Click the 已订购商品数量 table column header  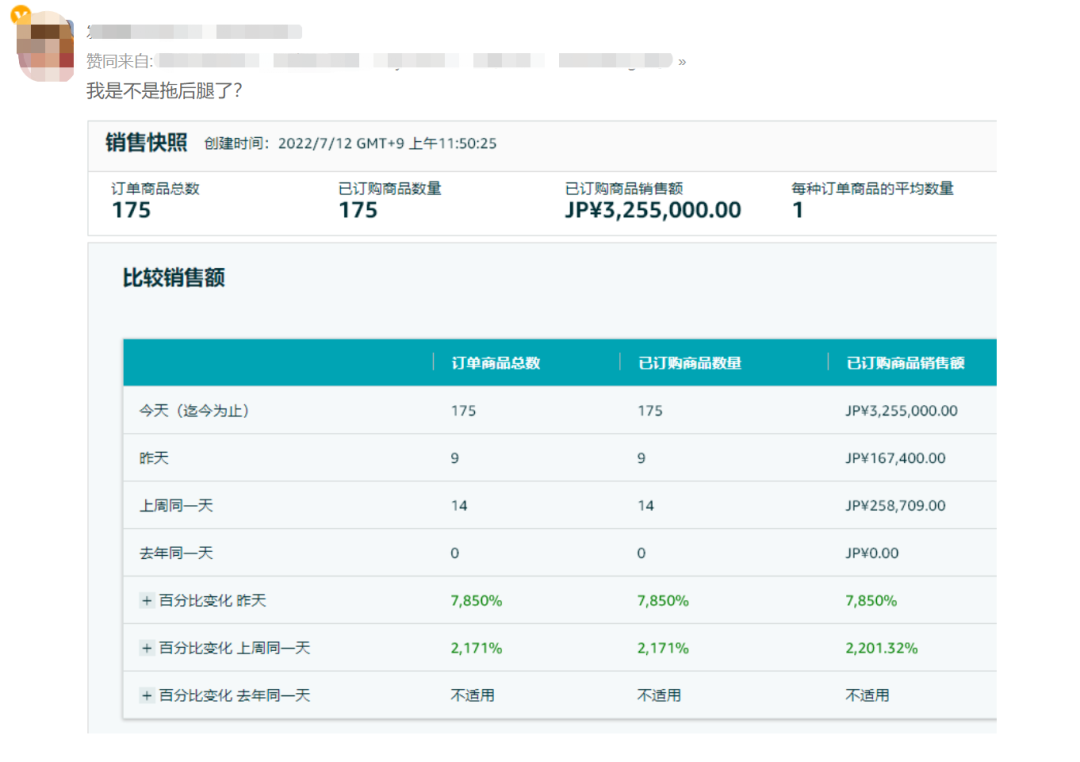690,363
